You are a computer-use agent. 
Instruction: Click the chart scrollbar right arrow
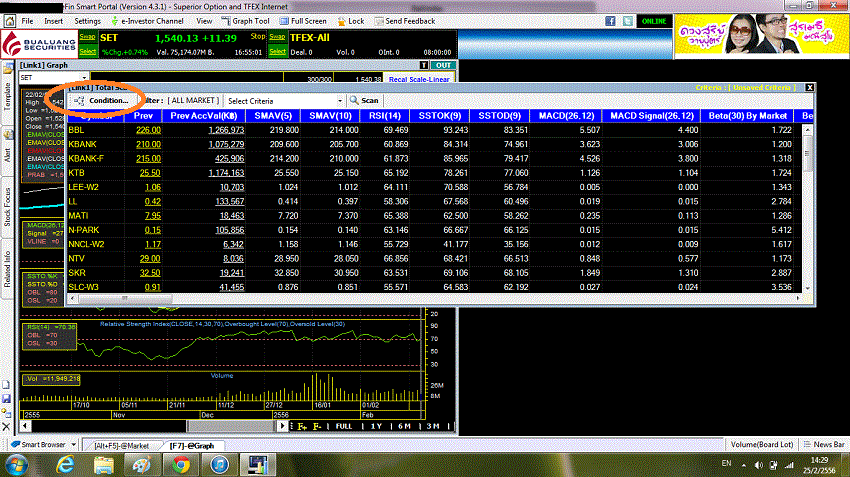click(282, 426)
